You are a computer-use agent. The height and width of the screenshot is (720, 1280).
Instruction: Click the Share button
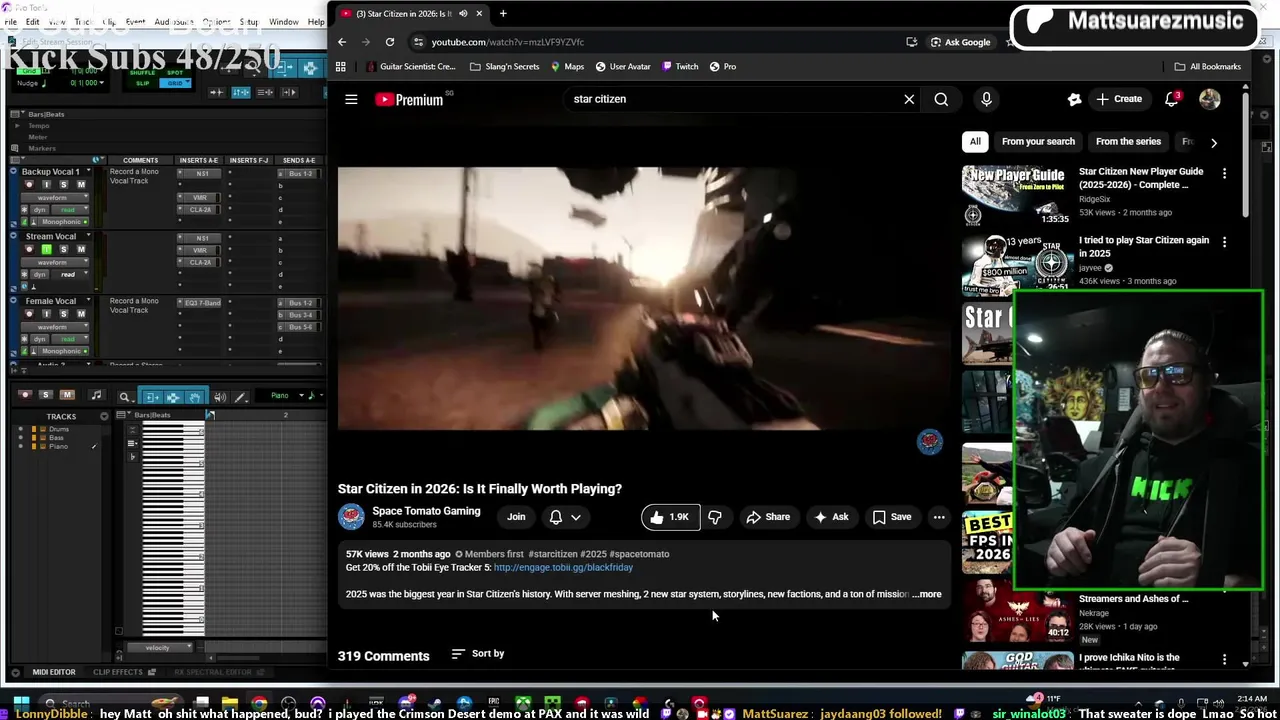(x=768, y=517)
